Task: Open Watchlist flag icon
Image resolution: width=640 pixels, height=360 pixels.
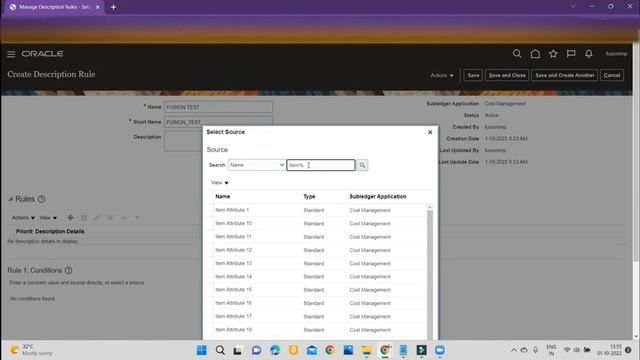Action: point(571,53)
